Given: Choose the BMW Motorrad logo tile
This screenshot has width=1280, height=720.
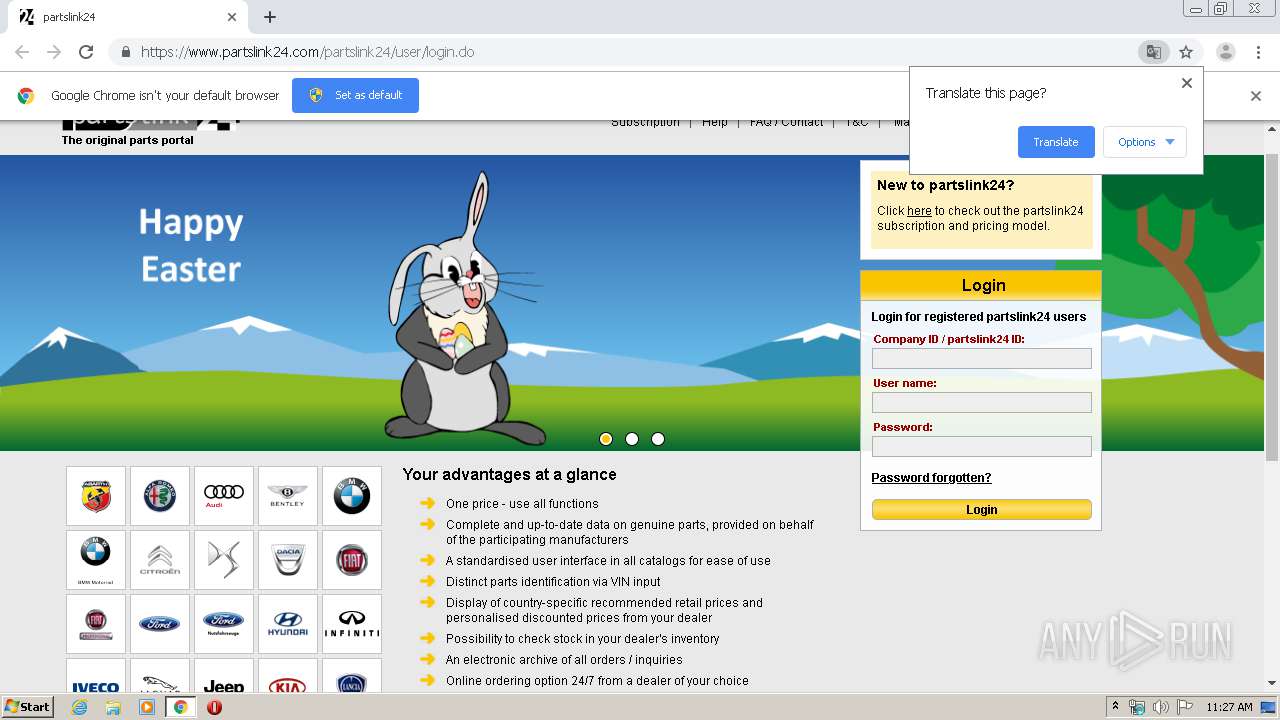Looking at the screenshot, I should [x=96, y=560].
